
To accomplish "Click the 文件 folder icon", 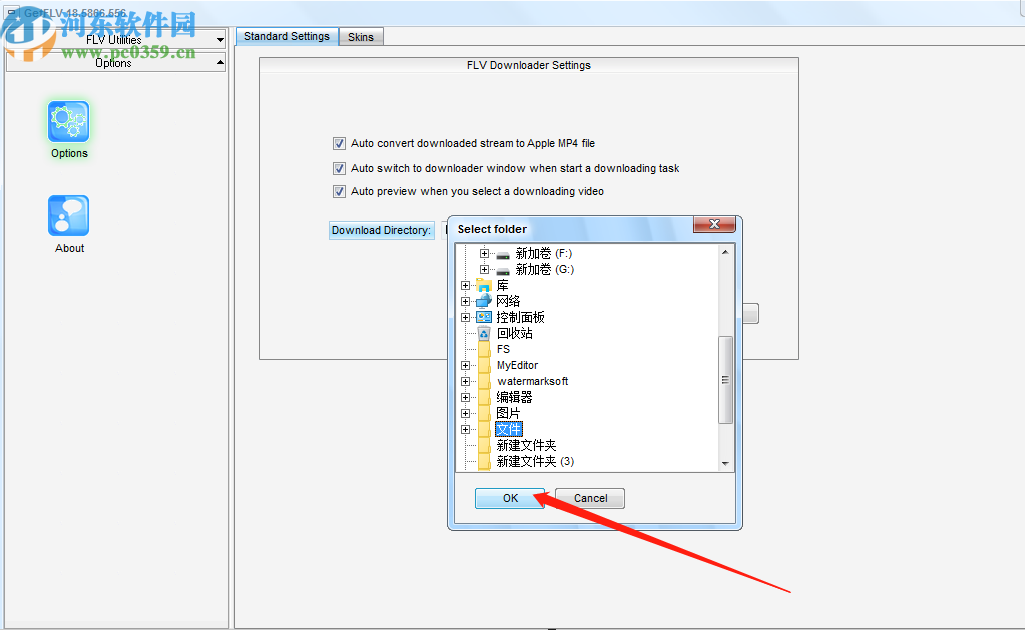I will click(x=484, y=429).
